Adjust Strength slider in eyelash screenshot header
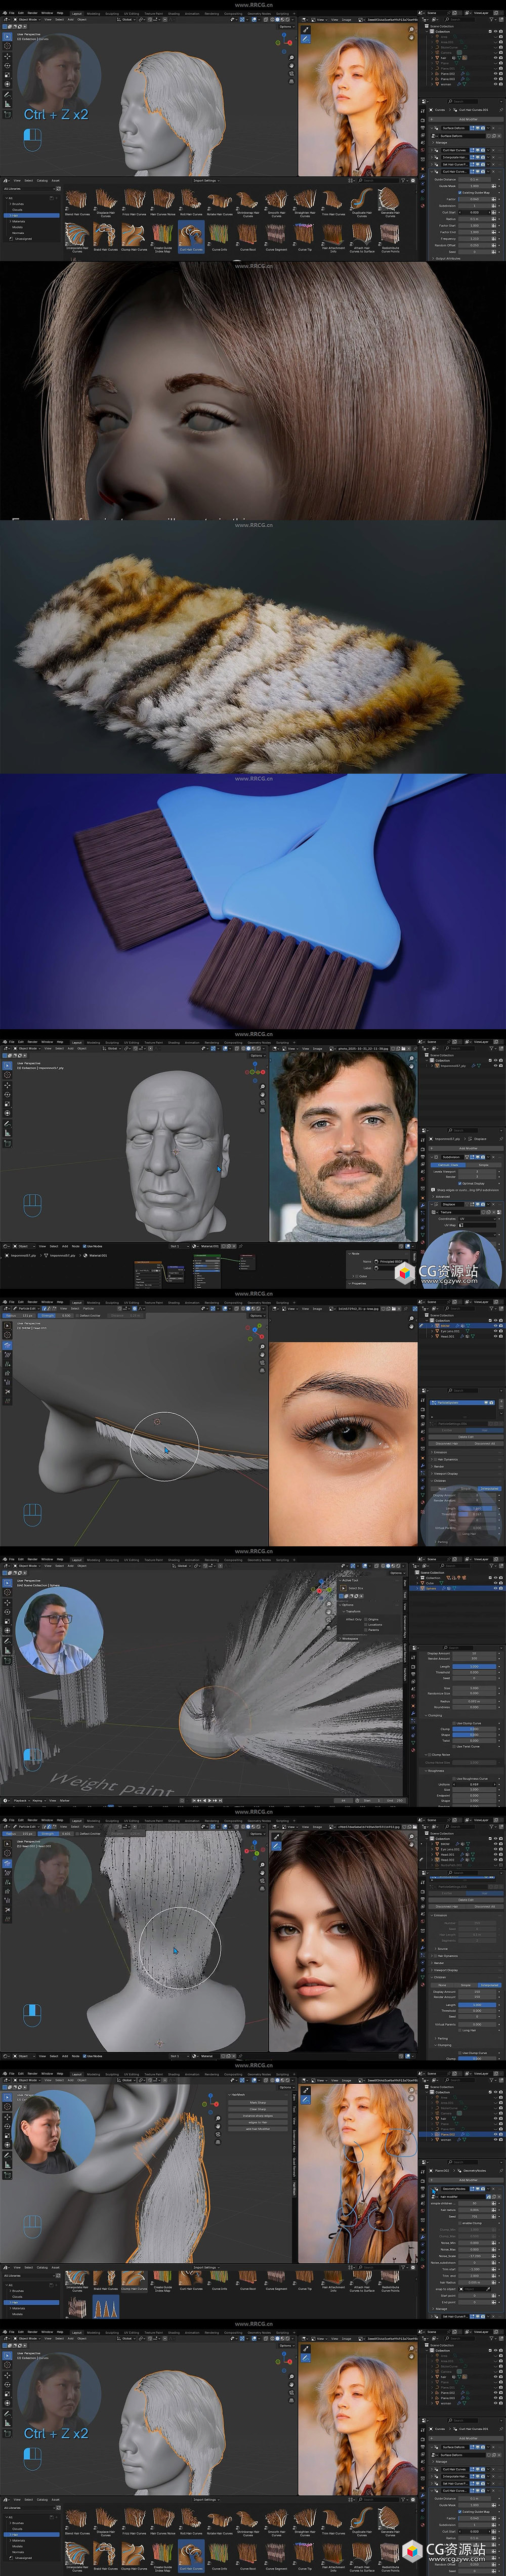The image size is (506, 2576). [x=56, y=1316]
